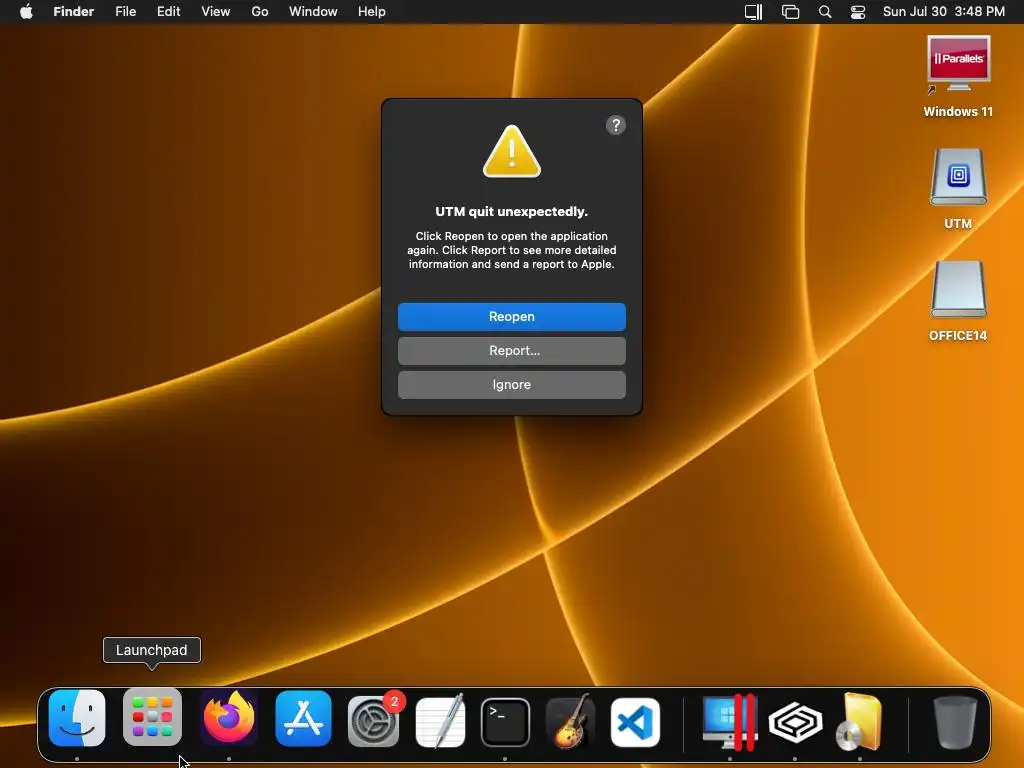Image resolution: width=1024 pixels, height=768 pixels.
Task: Open Terminal from the Dock
Action: click(505, 722)
